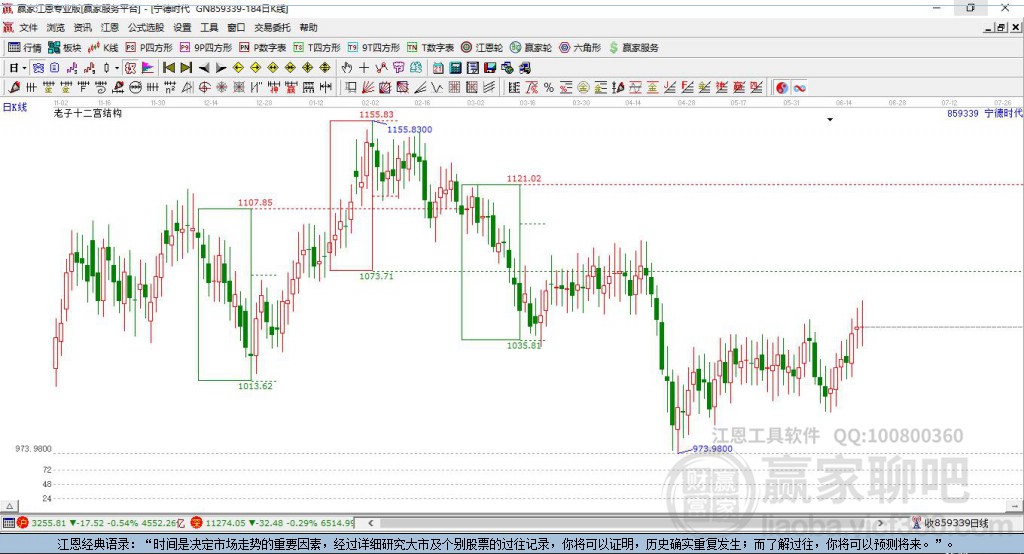Open the 赢家轮 wheel tool
The width and height of the screenshot is (1024, 554).
[x=531, y=48]
